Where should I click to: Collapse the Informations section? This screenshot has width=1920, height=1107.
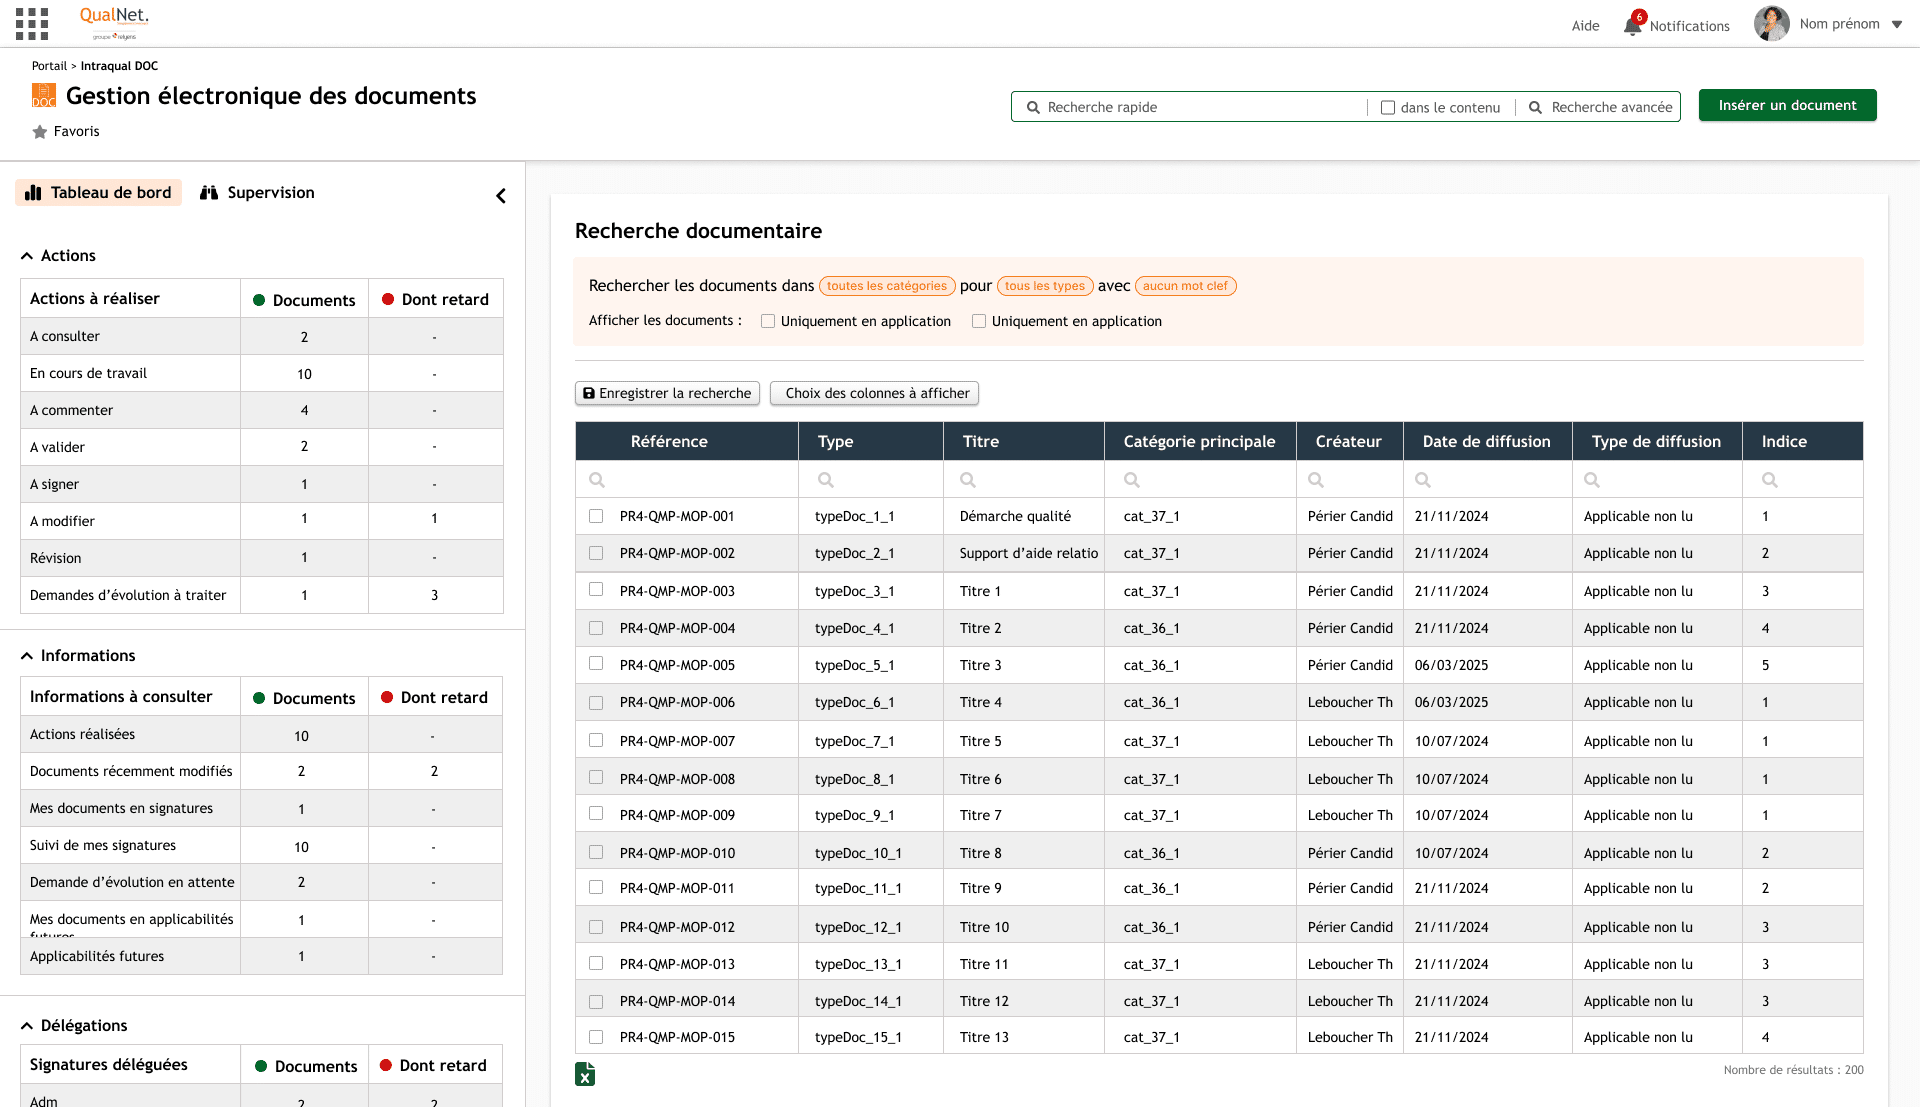(27, 657)
